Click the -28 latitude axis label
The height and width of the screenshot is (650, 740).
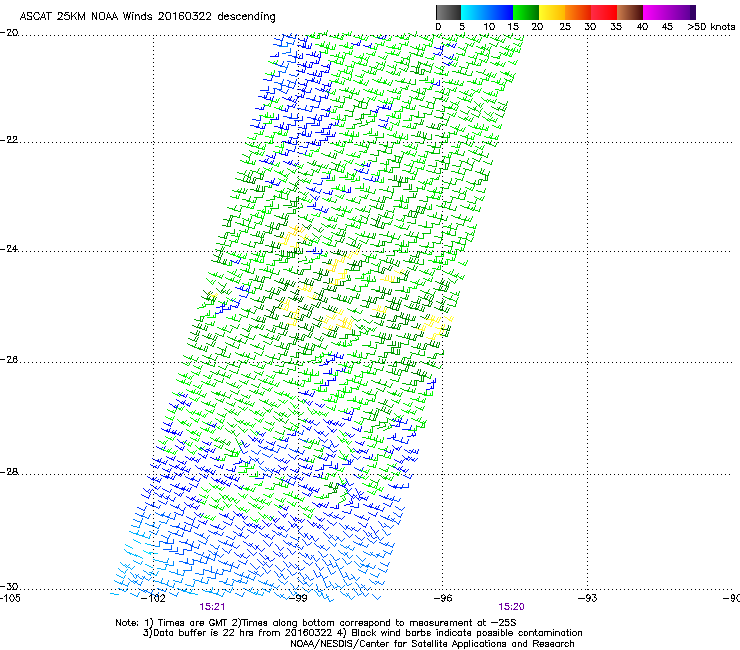(9, 472)
